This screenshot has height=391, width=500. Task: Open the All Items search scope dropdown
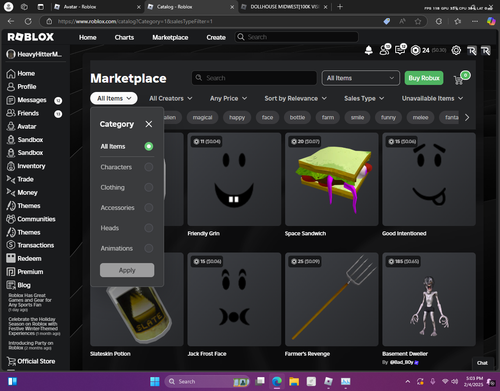pos(361,78)
